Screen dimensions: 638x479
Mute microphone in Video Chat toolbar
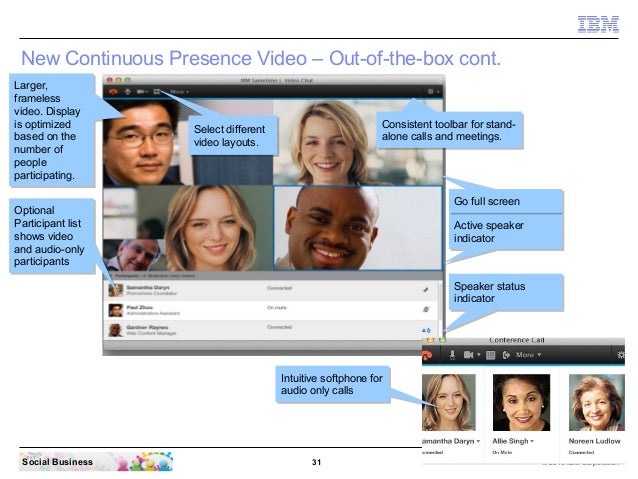[128, 92]
